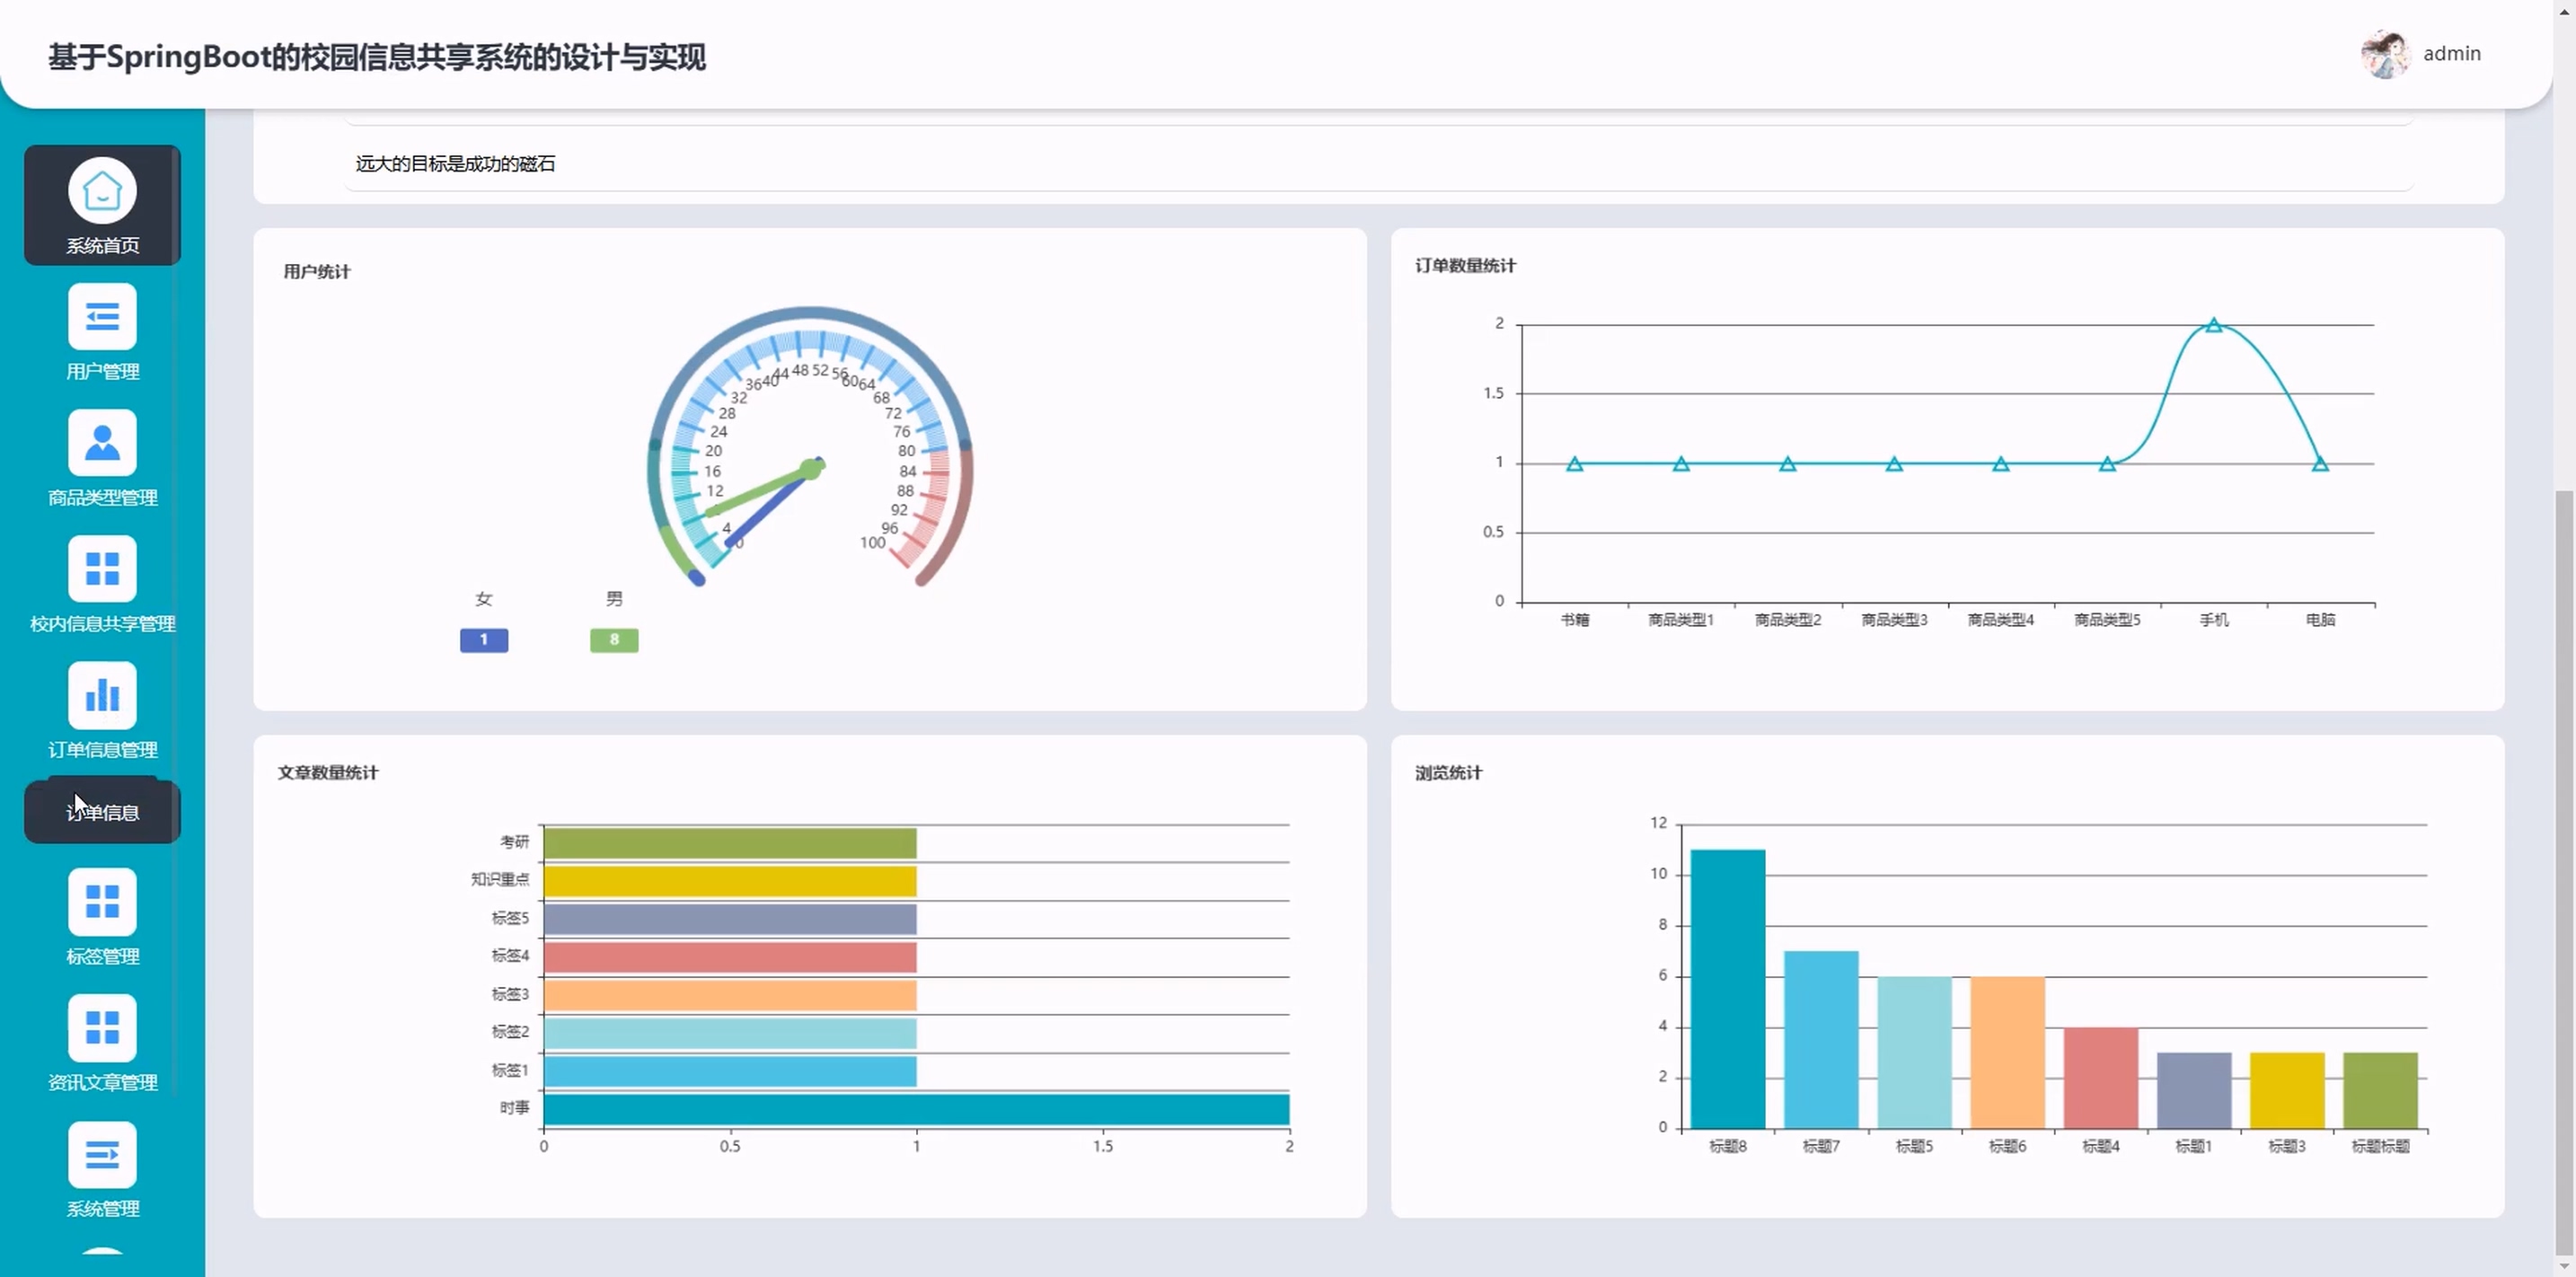The width and height of the screenshot is (2576, 1277).
Task: Open the admin account name dropdown
Action: (2451, 54)
